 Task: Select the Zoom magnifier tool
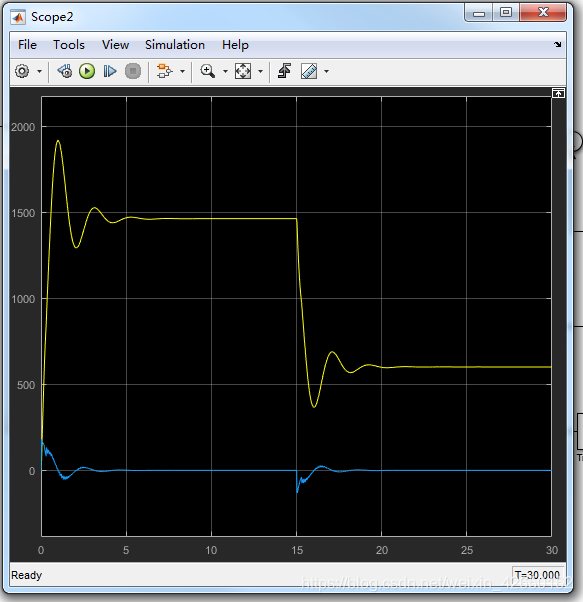coord(208,71)
